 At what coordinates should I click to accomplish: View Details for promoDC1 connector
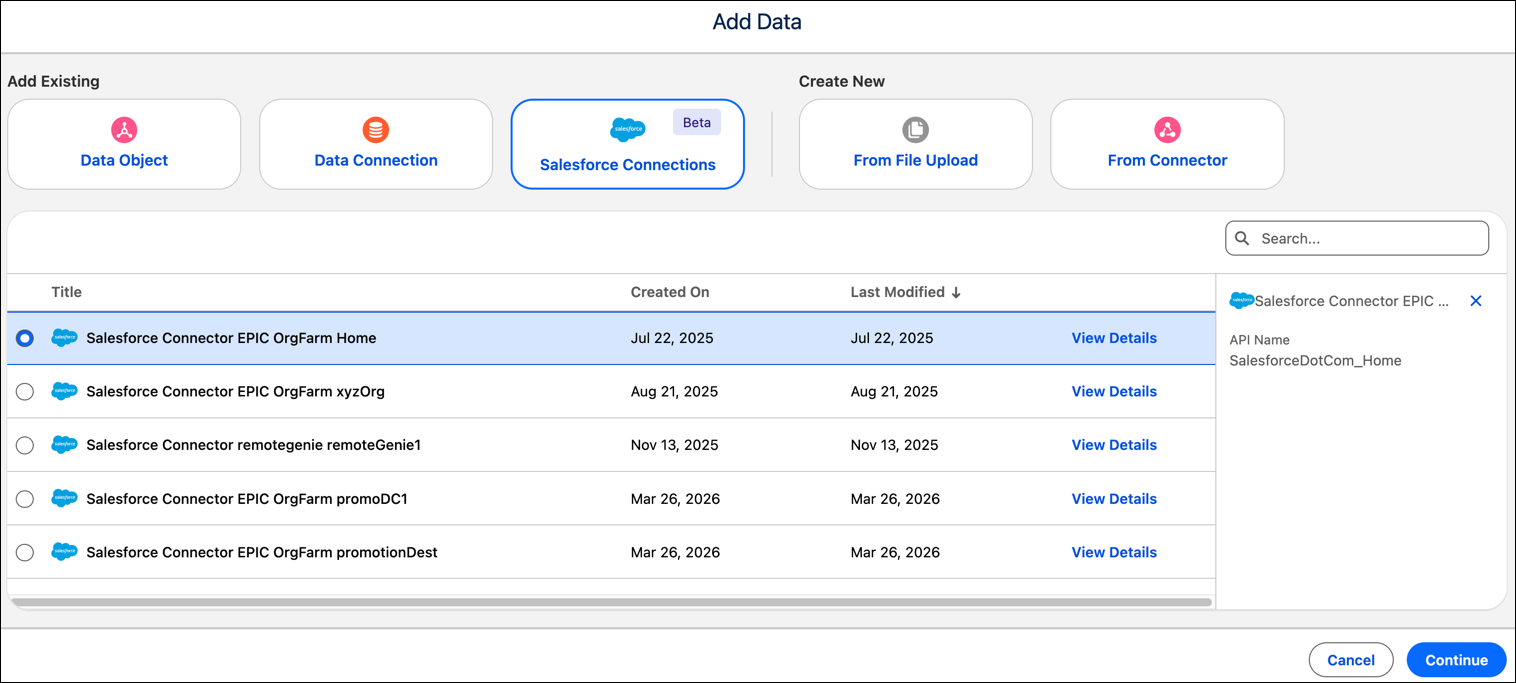coord(1114,498)
